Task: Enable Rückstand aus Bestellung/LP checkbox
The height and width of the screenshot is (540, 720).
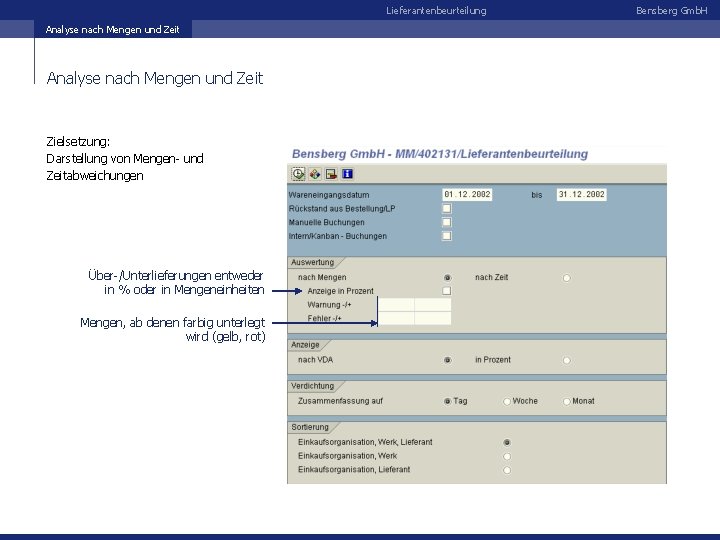Action: 446,208
